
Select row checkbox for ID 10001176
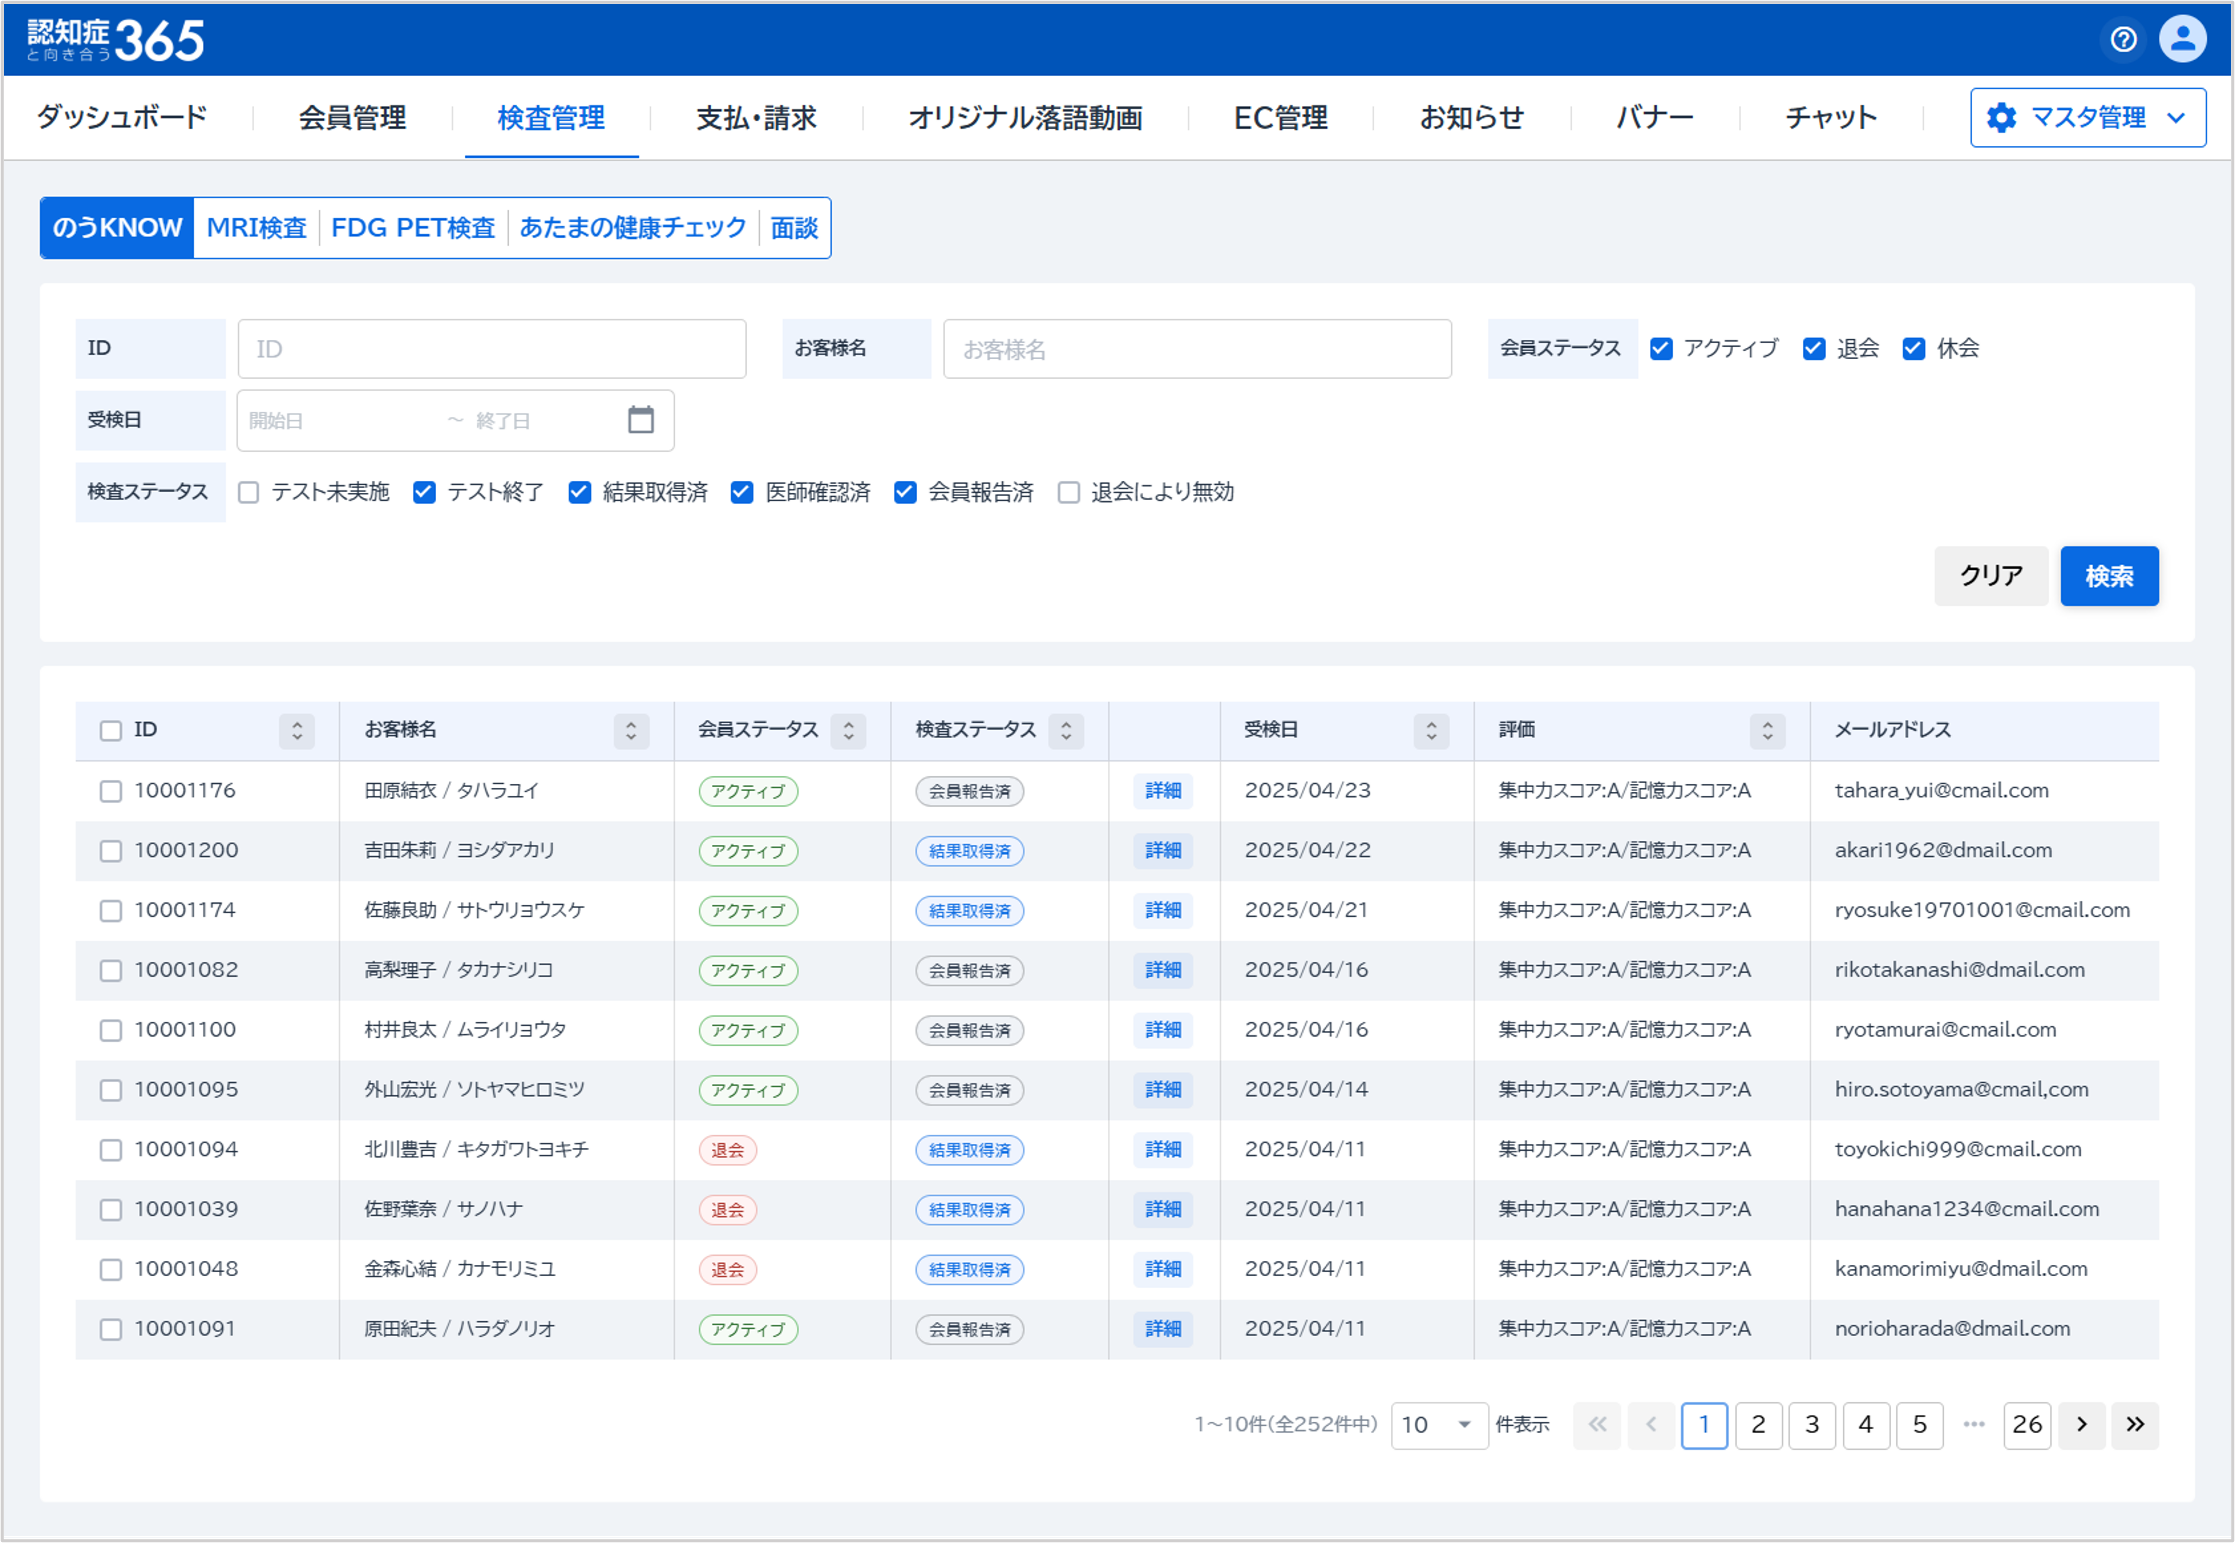coord(111,791)
